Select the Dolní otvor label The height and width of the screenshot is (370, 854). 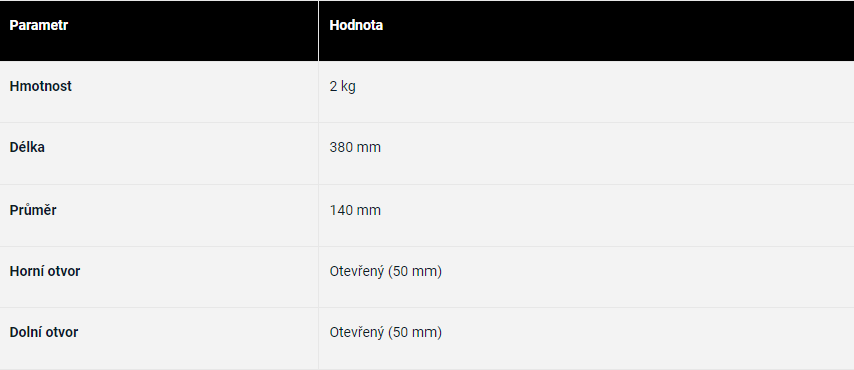pyautogui.click(x=44, y=332)
